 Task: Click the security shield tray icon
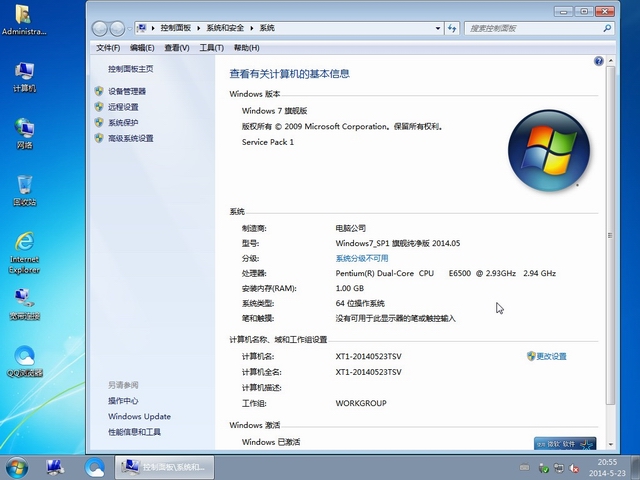pyautogui.click(x=543, y=468)
